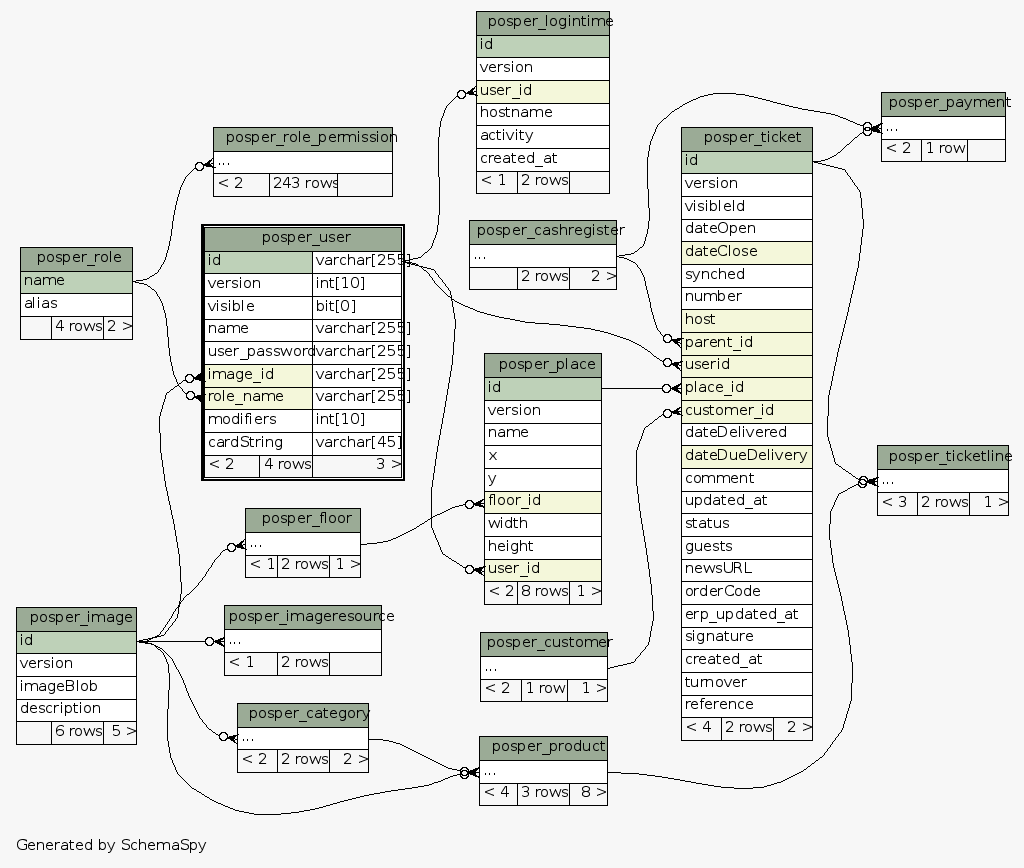Viewport: 1024px width, 868px height.
Task: Expand the ellipsis row in posper_ticketline
Action: point(943,480)
